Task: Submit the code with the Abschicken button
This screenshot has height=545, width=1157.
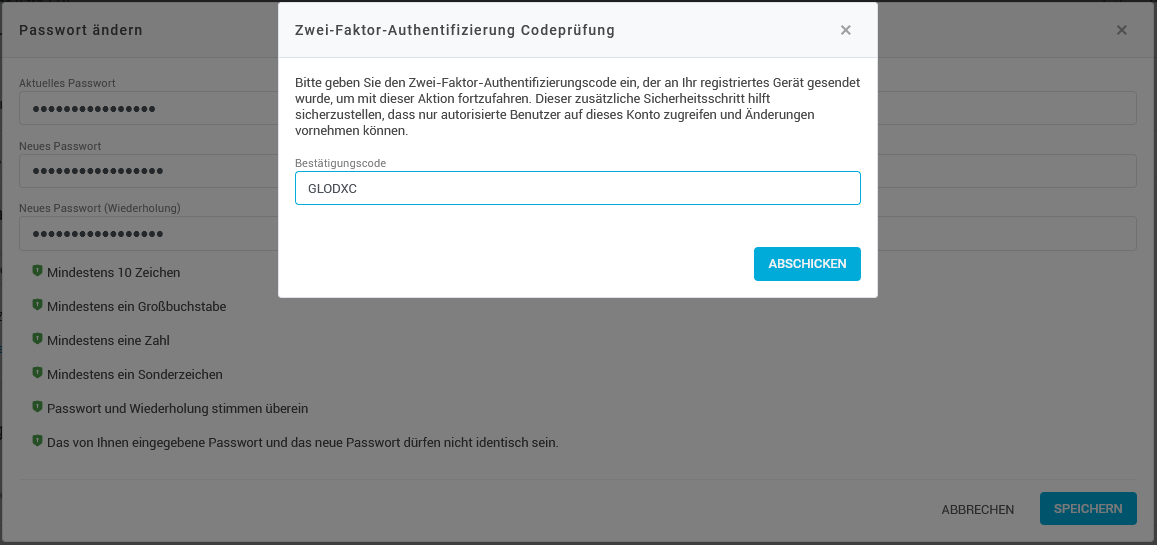Action: tap(807, 264)
